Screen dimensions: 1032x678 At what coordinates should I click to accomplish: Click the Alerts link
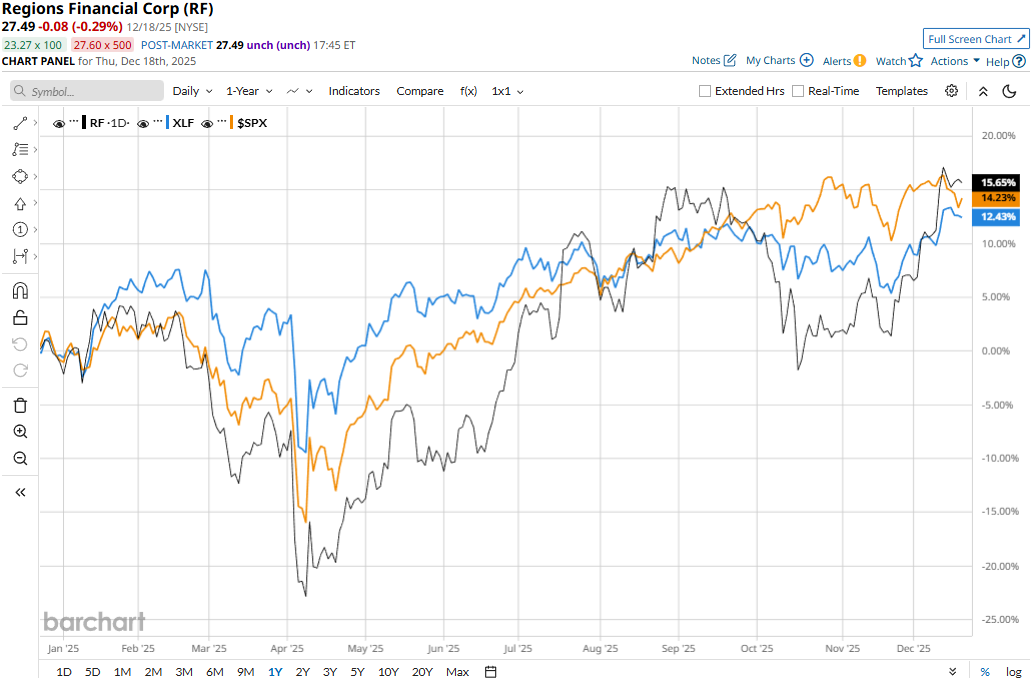click(837, 61)
